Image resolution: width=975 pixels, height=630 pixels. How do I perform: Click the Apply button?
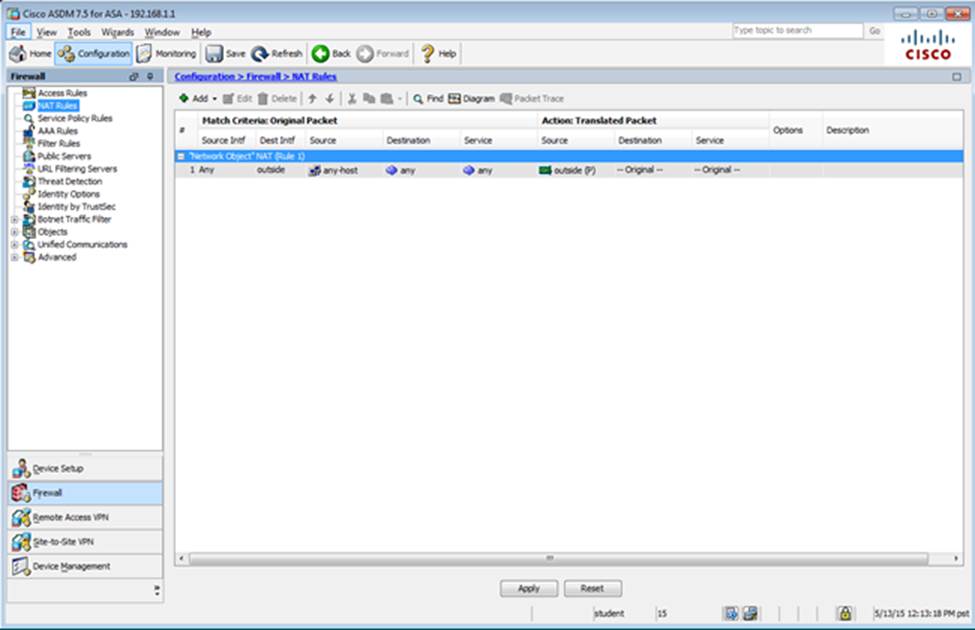[528, 589]
